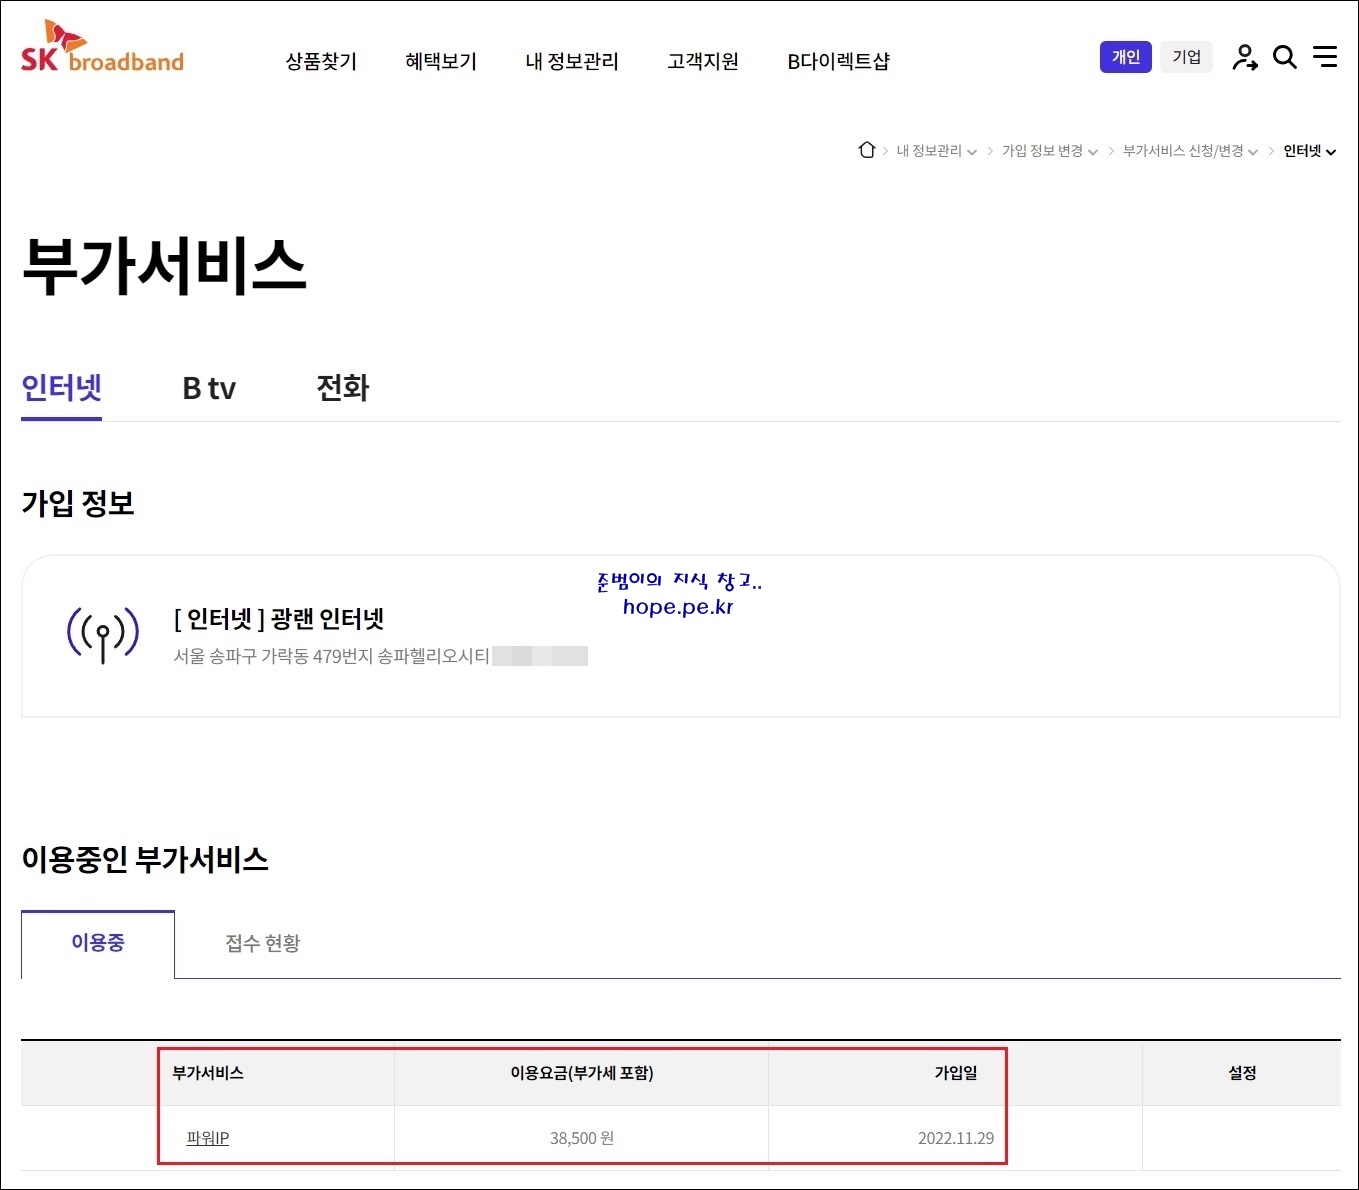Click the 38,500 원 fee cell
Screen dimensions: 1359x1190
582,1138
